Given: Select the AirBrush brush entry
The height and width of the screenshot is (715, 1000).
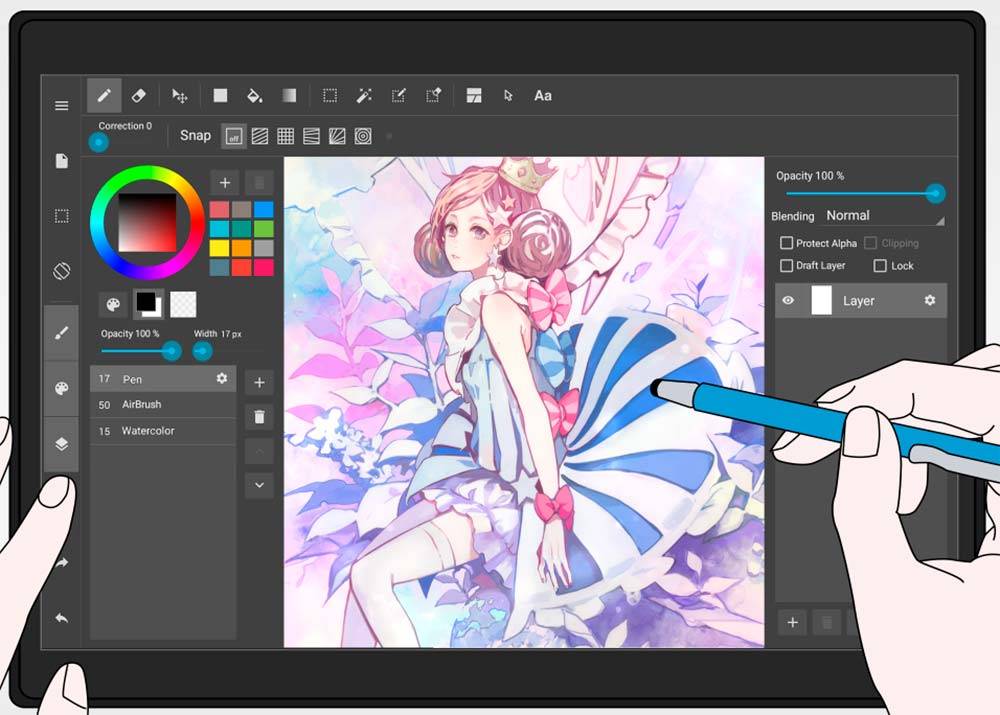Looking at the screenshot, I should [141, 405].
